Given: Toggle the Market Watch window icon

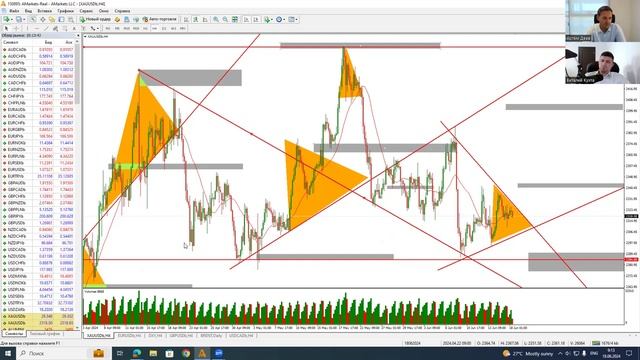Looking at the screenshot, I should 33,19.
